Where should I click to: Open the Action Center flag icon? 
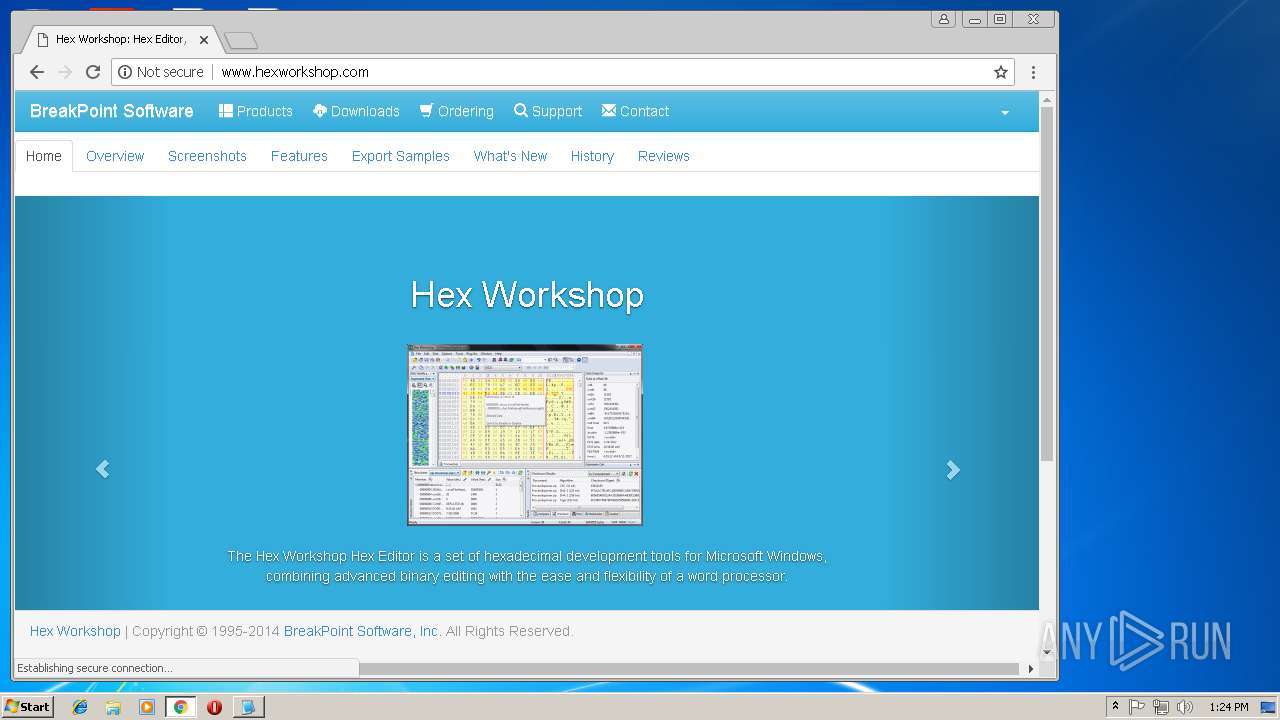(x=1137, y=707)
